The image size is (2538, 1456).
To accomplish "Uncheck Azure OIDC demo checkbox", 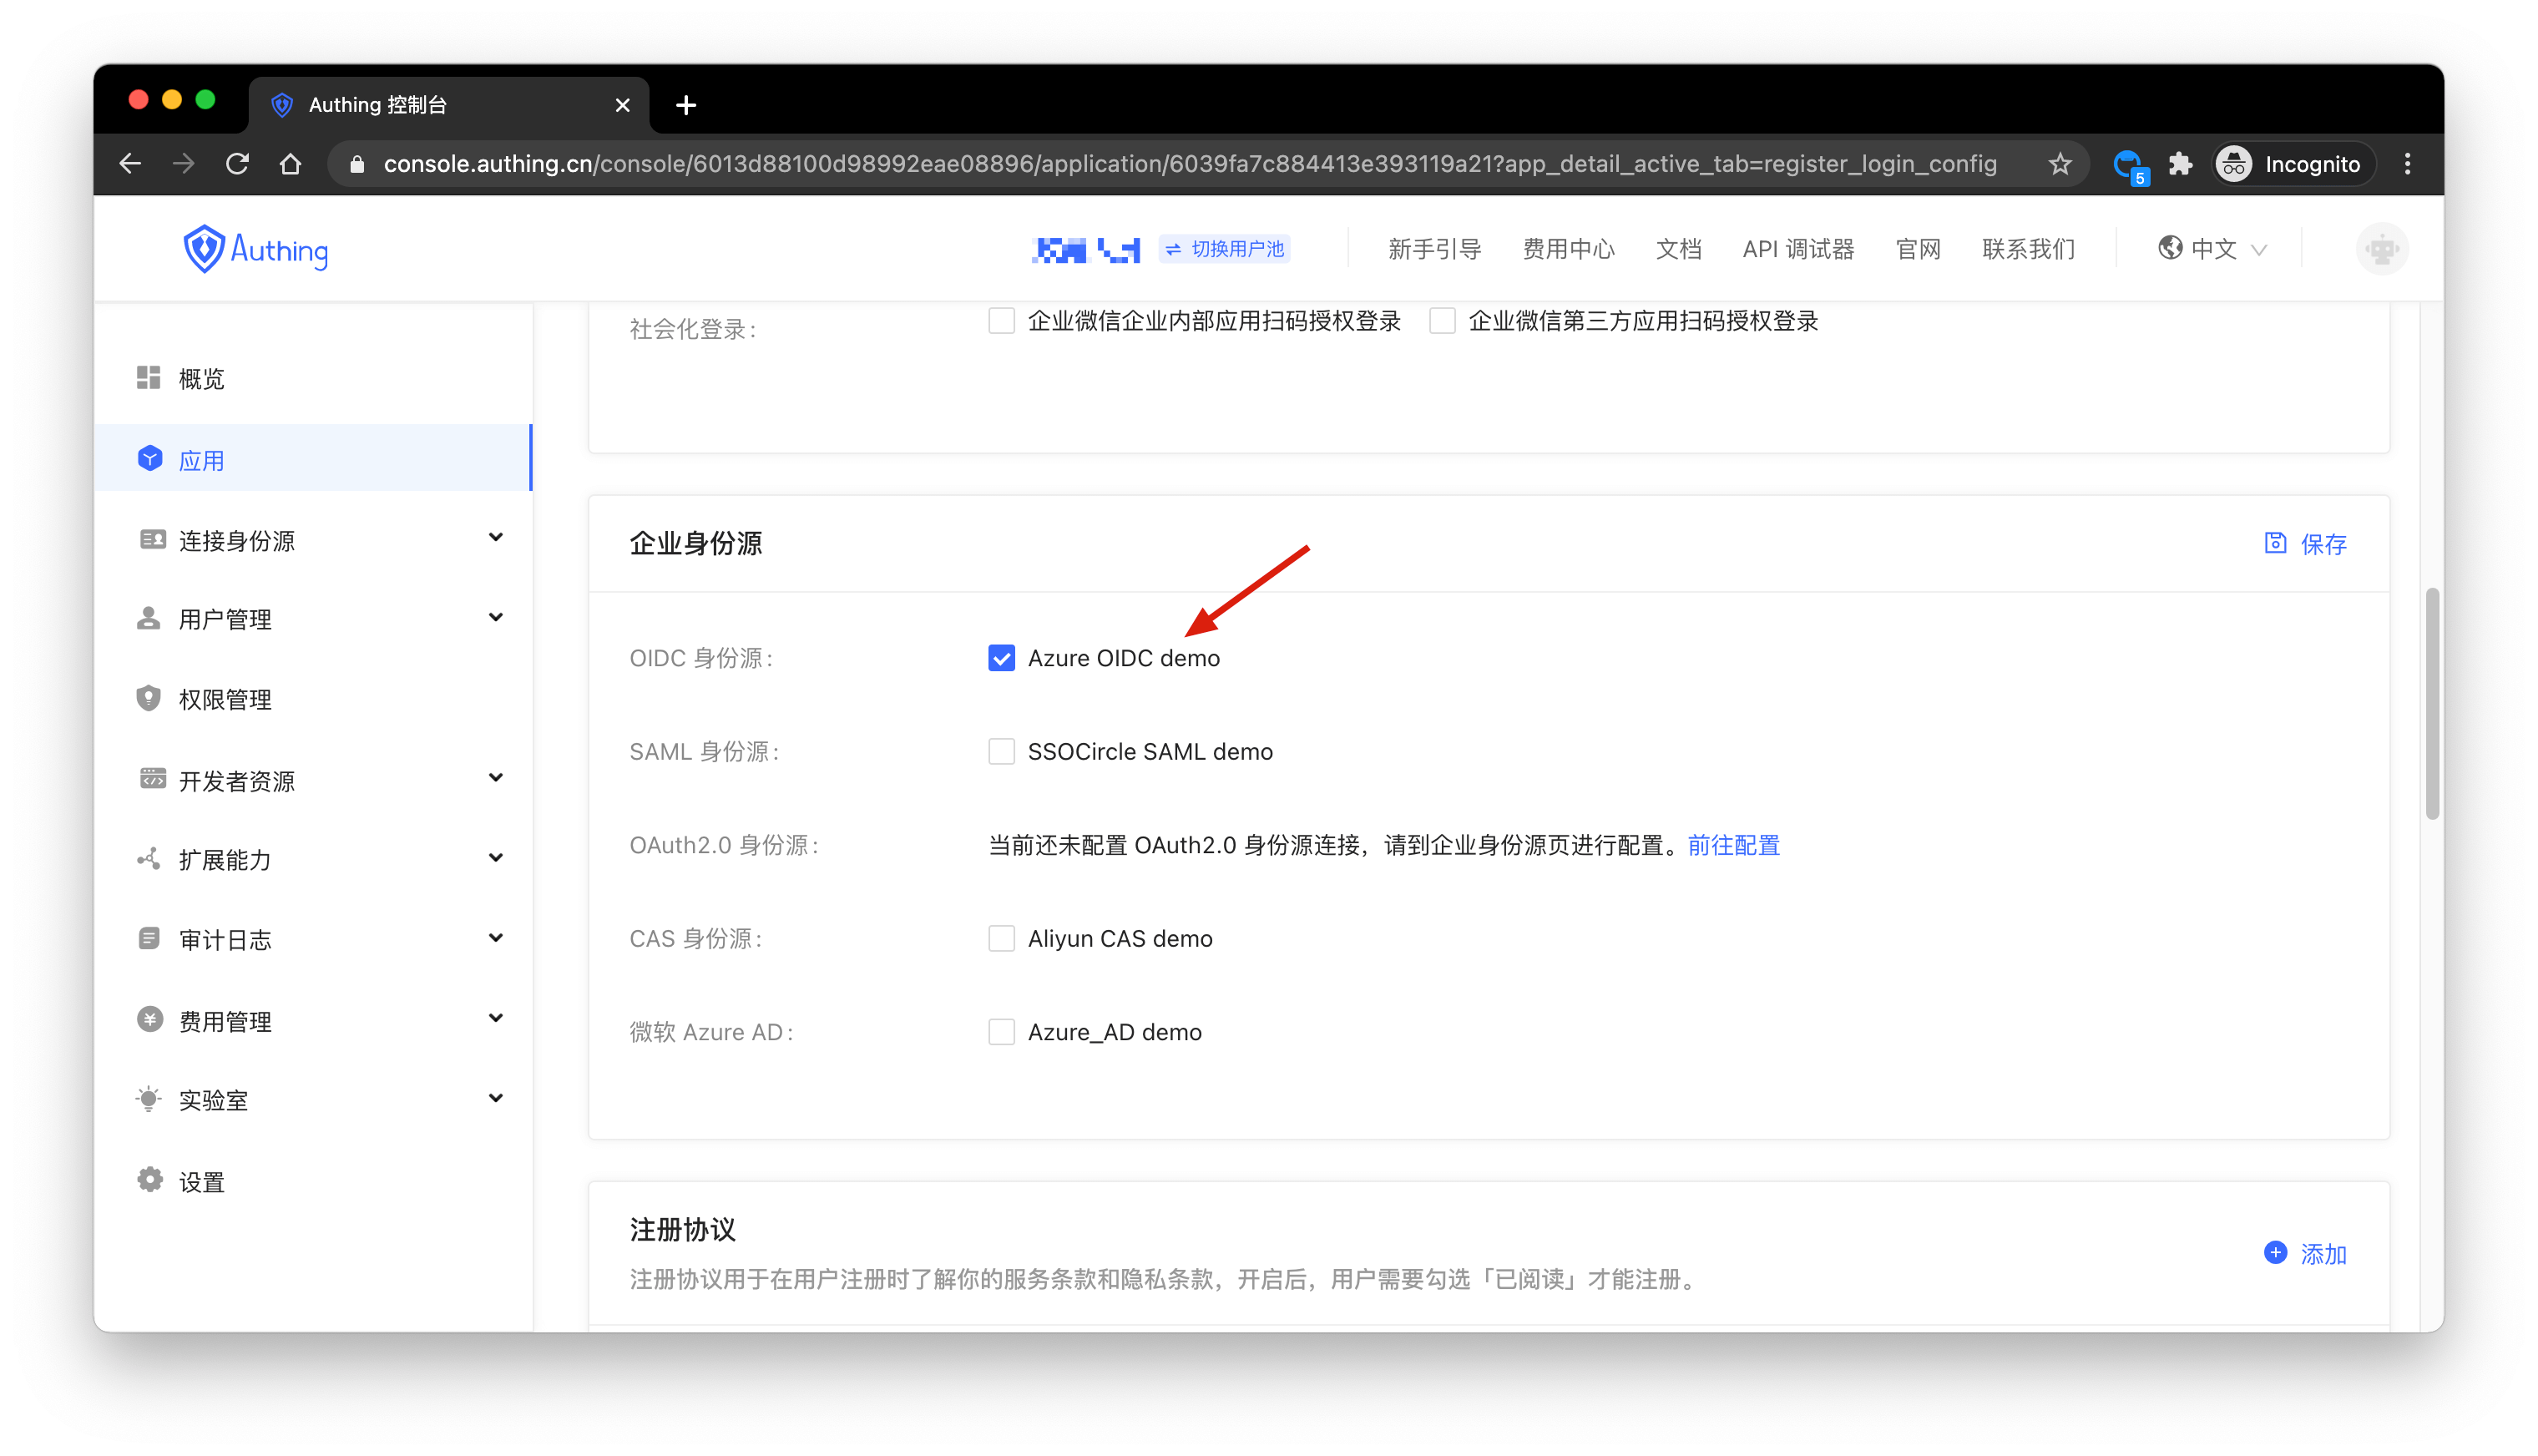I will coord(1001,658).
